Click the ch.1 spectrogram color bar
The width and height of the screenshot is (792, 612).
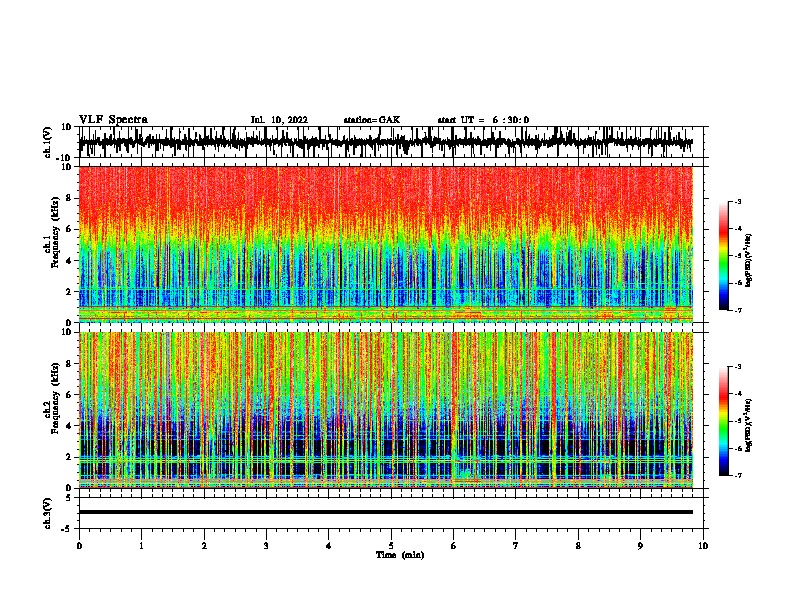724,256
